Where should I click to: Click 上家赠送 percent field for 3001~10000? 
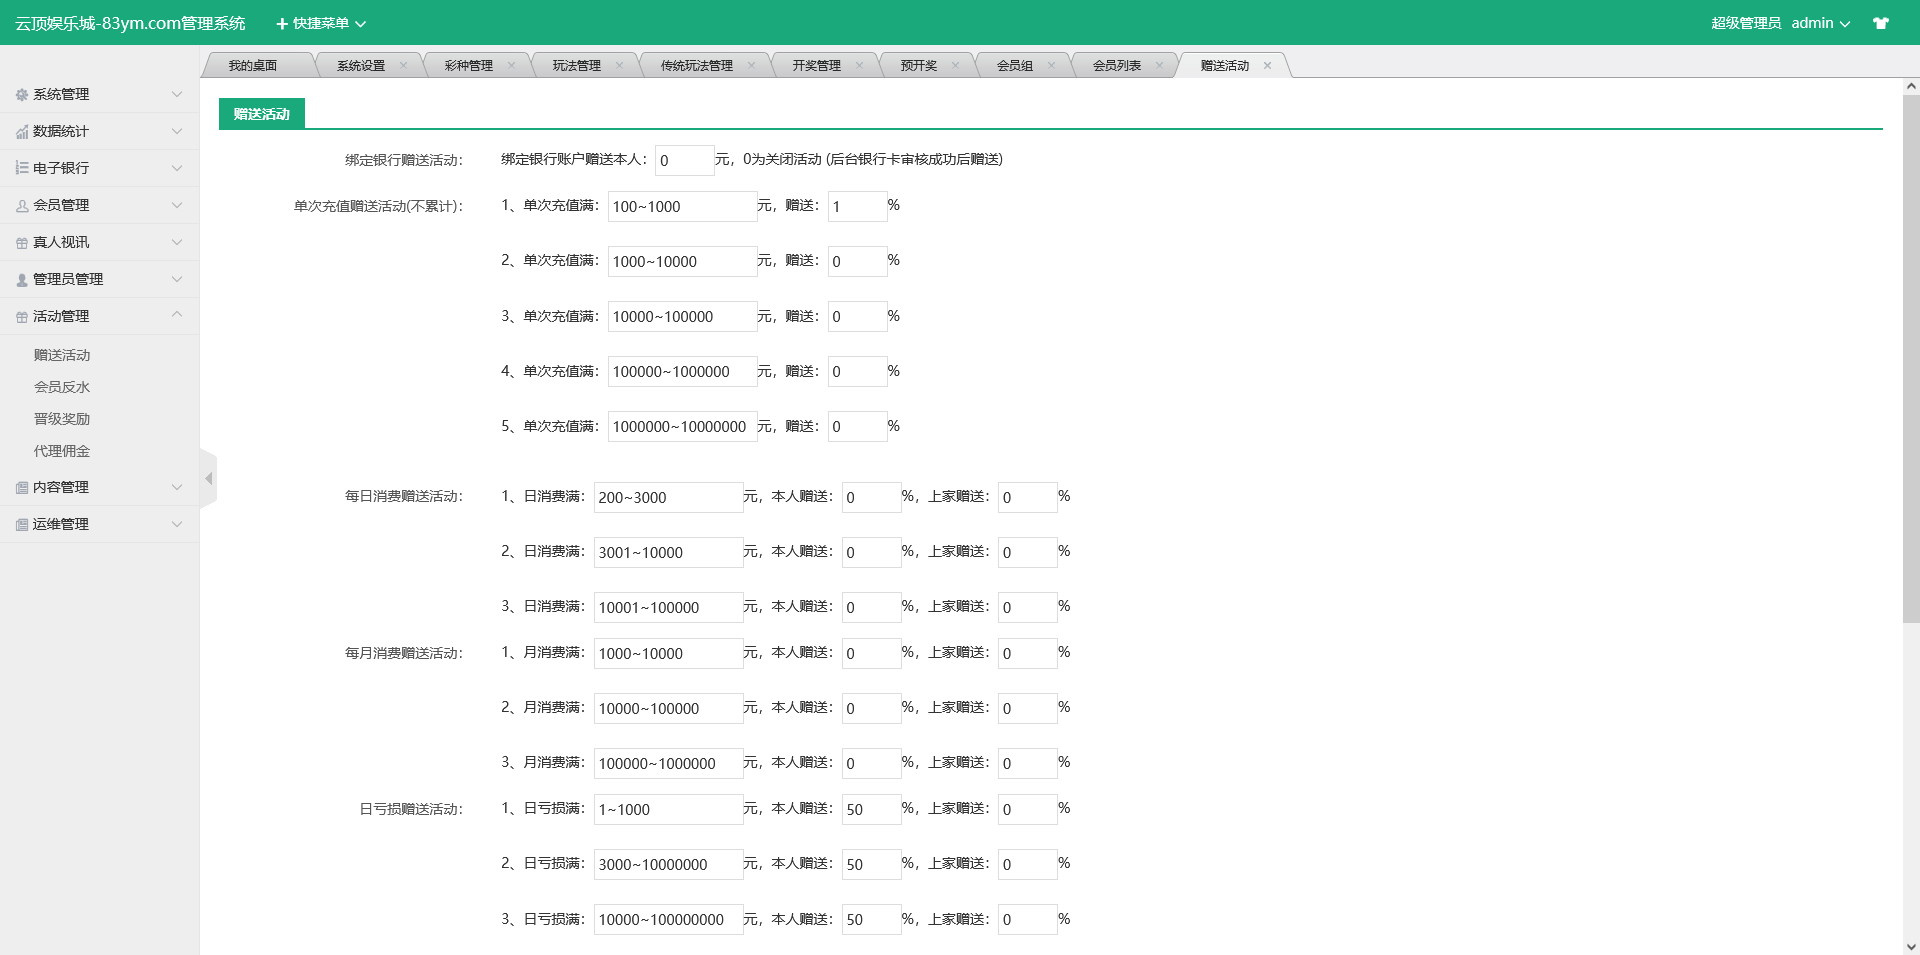tap(1027, 552)
